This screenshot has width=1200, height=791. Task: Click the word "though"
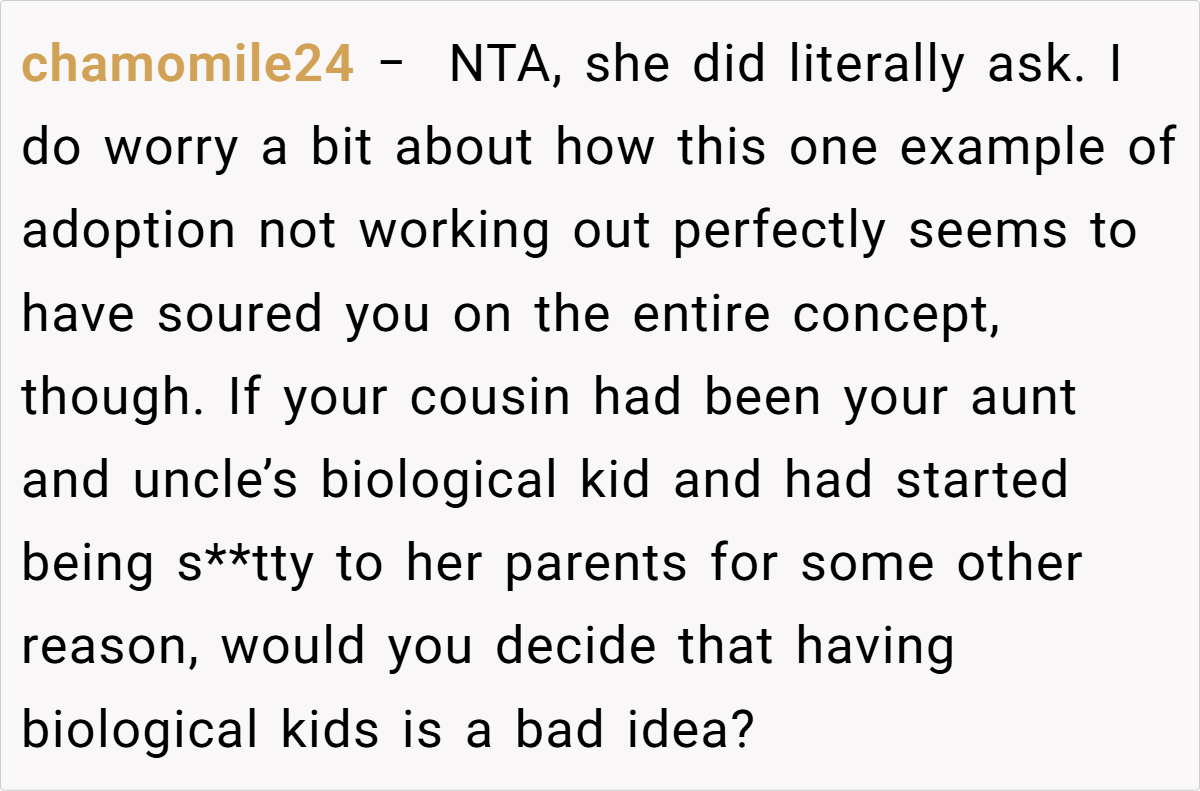pos(110,398)
